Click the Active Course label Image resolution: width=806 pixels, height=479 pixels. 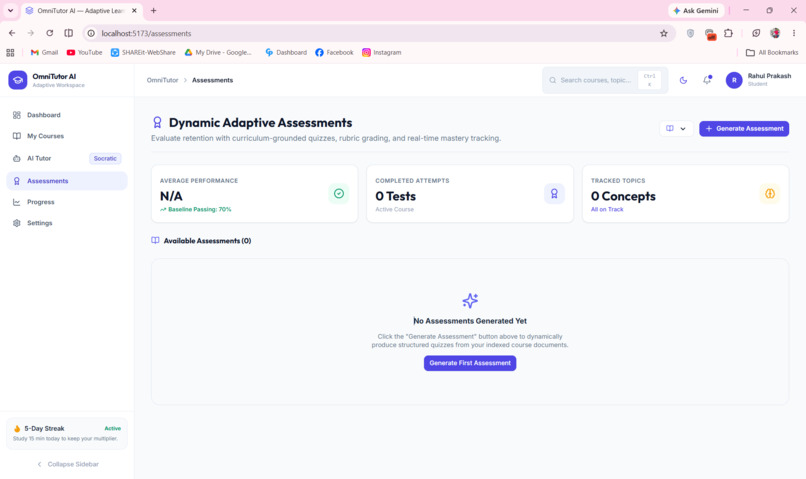coord(394,209)
